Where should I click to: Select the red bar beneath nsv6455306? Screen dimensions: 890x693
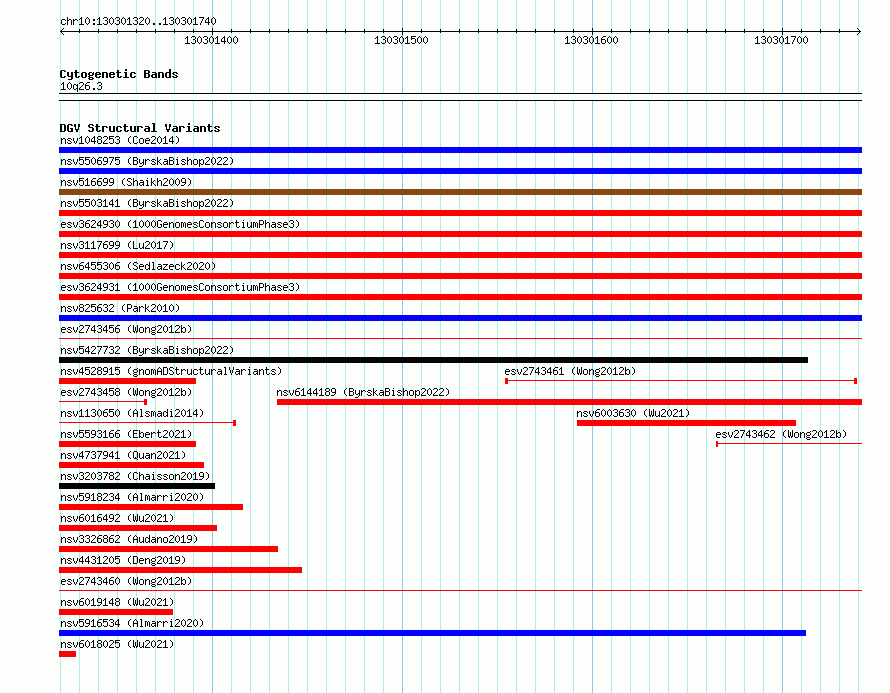coord(460,276)
